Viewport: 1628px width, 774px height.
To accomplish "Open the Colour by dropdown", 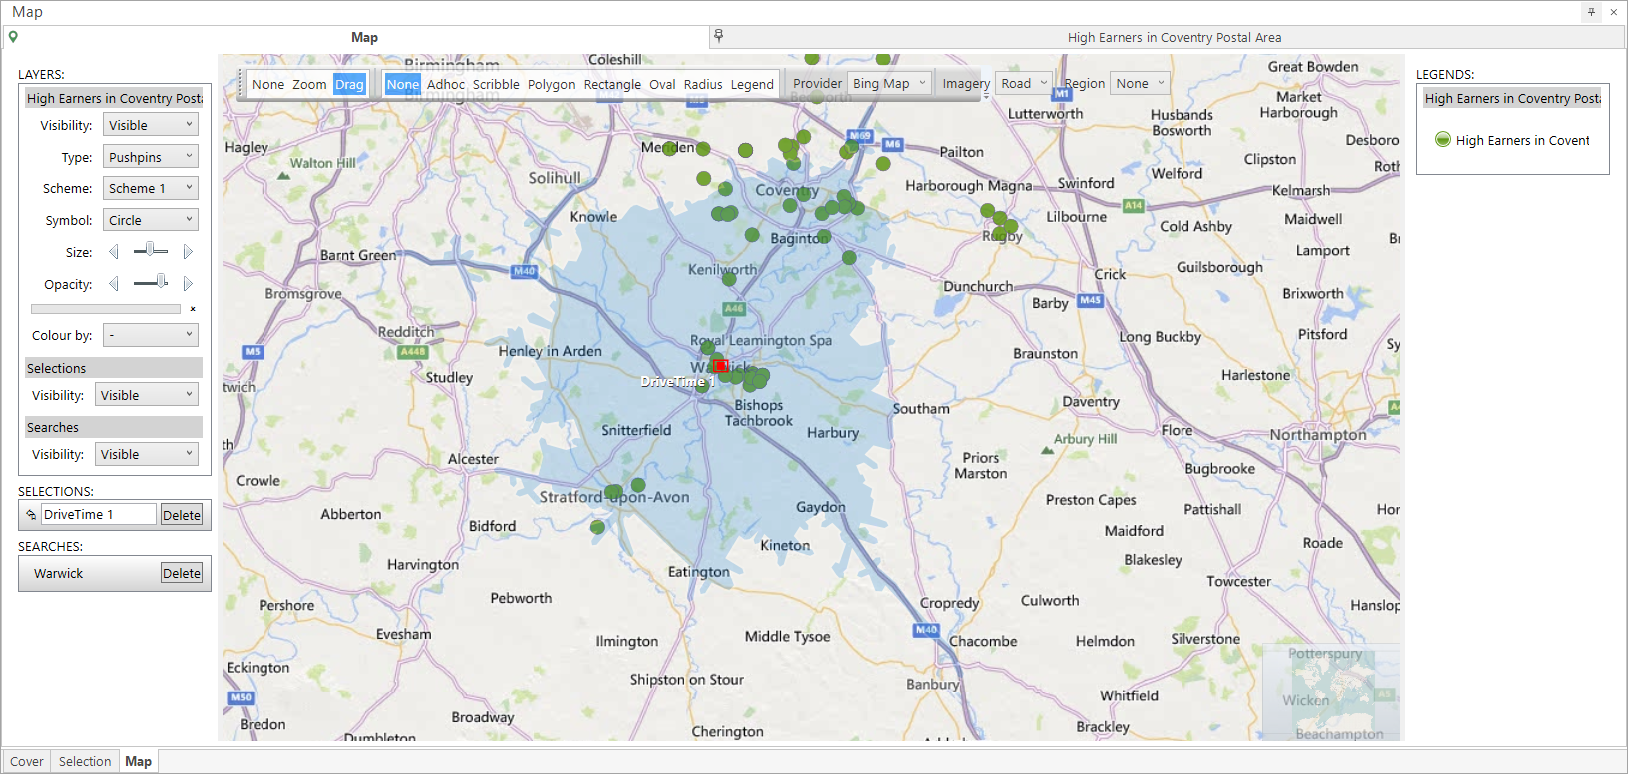I will click(151, 335).
